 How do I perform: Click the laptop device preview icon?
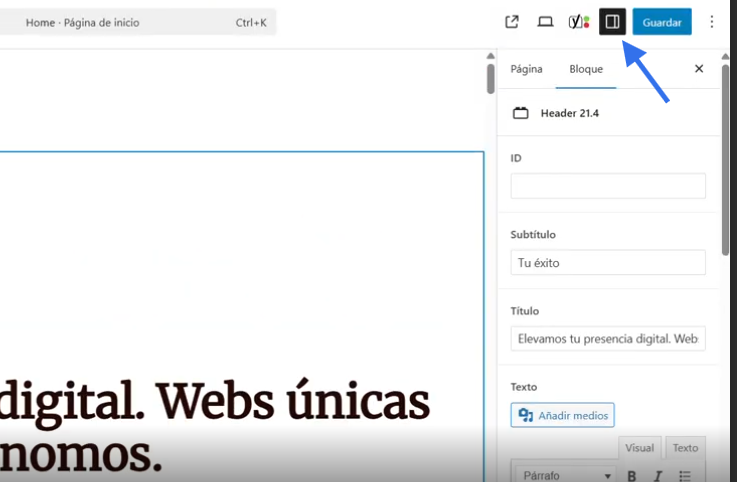click(545, 22)
